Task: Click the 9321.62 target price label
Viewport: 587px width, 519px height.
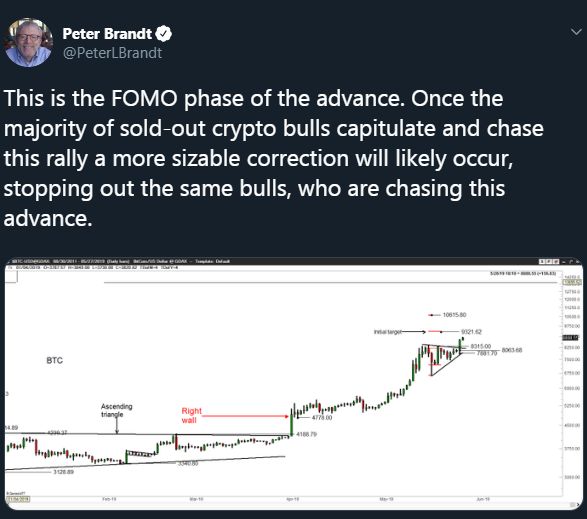Action: [471, 331]
